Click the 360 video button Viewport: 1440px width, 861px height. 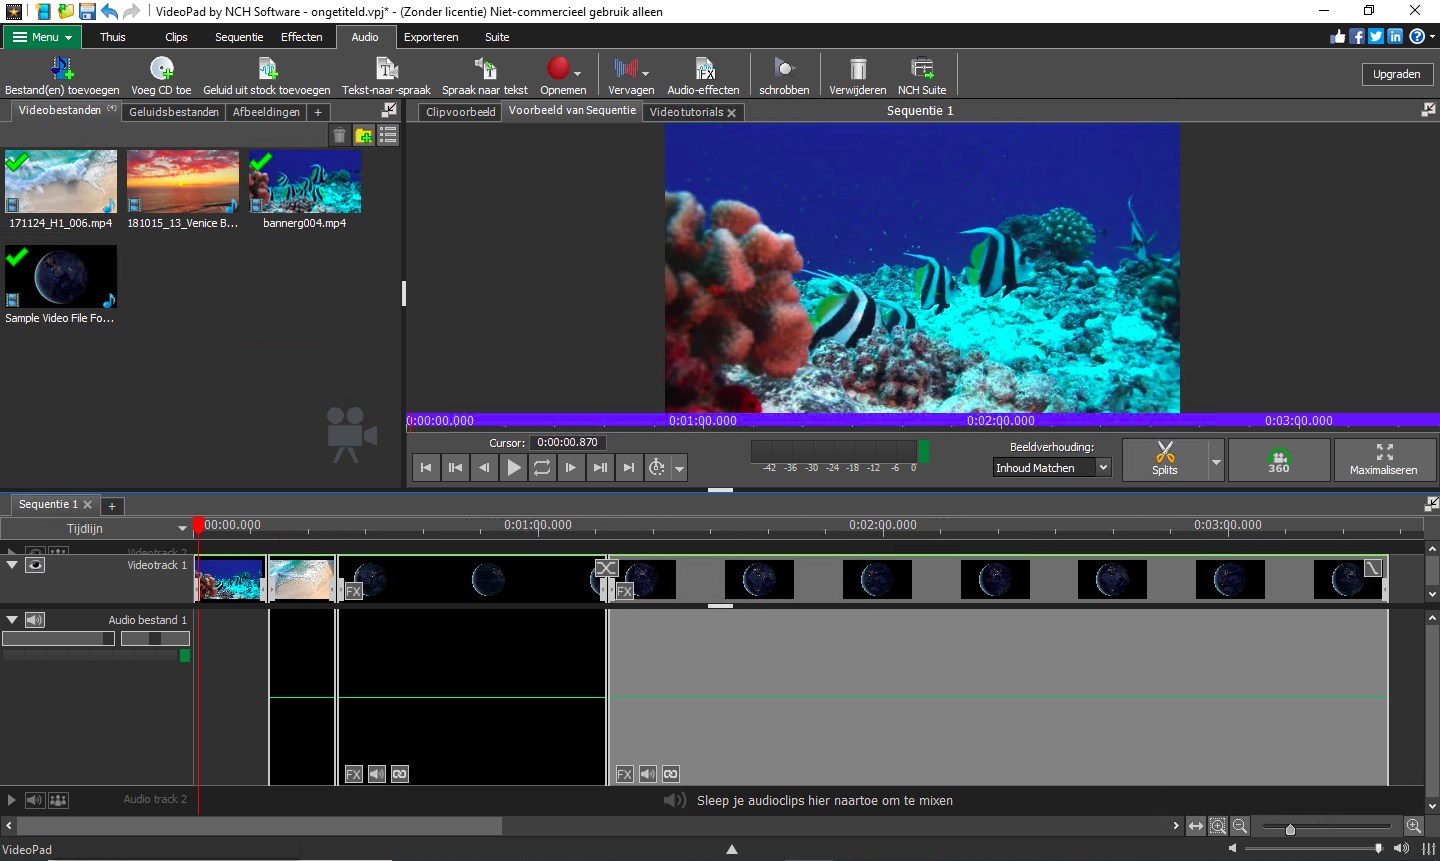coord(1278,459)
